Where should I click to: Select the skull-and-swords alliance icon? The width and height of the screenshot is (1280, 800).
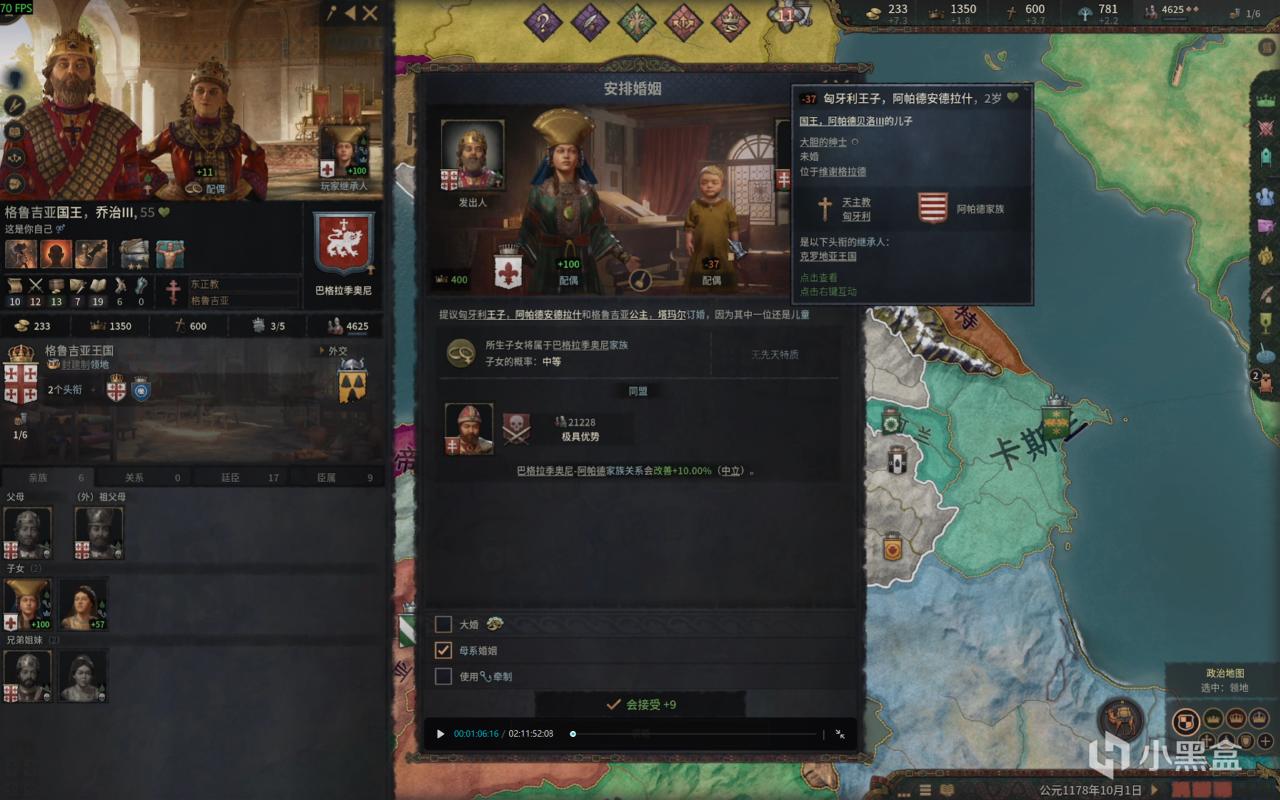(516, 428)
